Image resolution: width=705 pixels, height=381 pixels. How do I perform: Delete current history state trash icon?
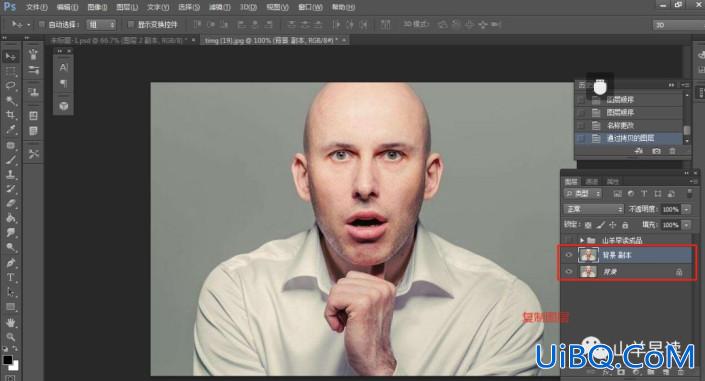[x=673, y=151]
